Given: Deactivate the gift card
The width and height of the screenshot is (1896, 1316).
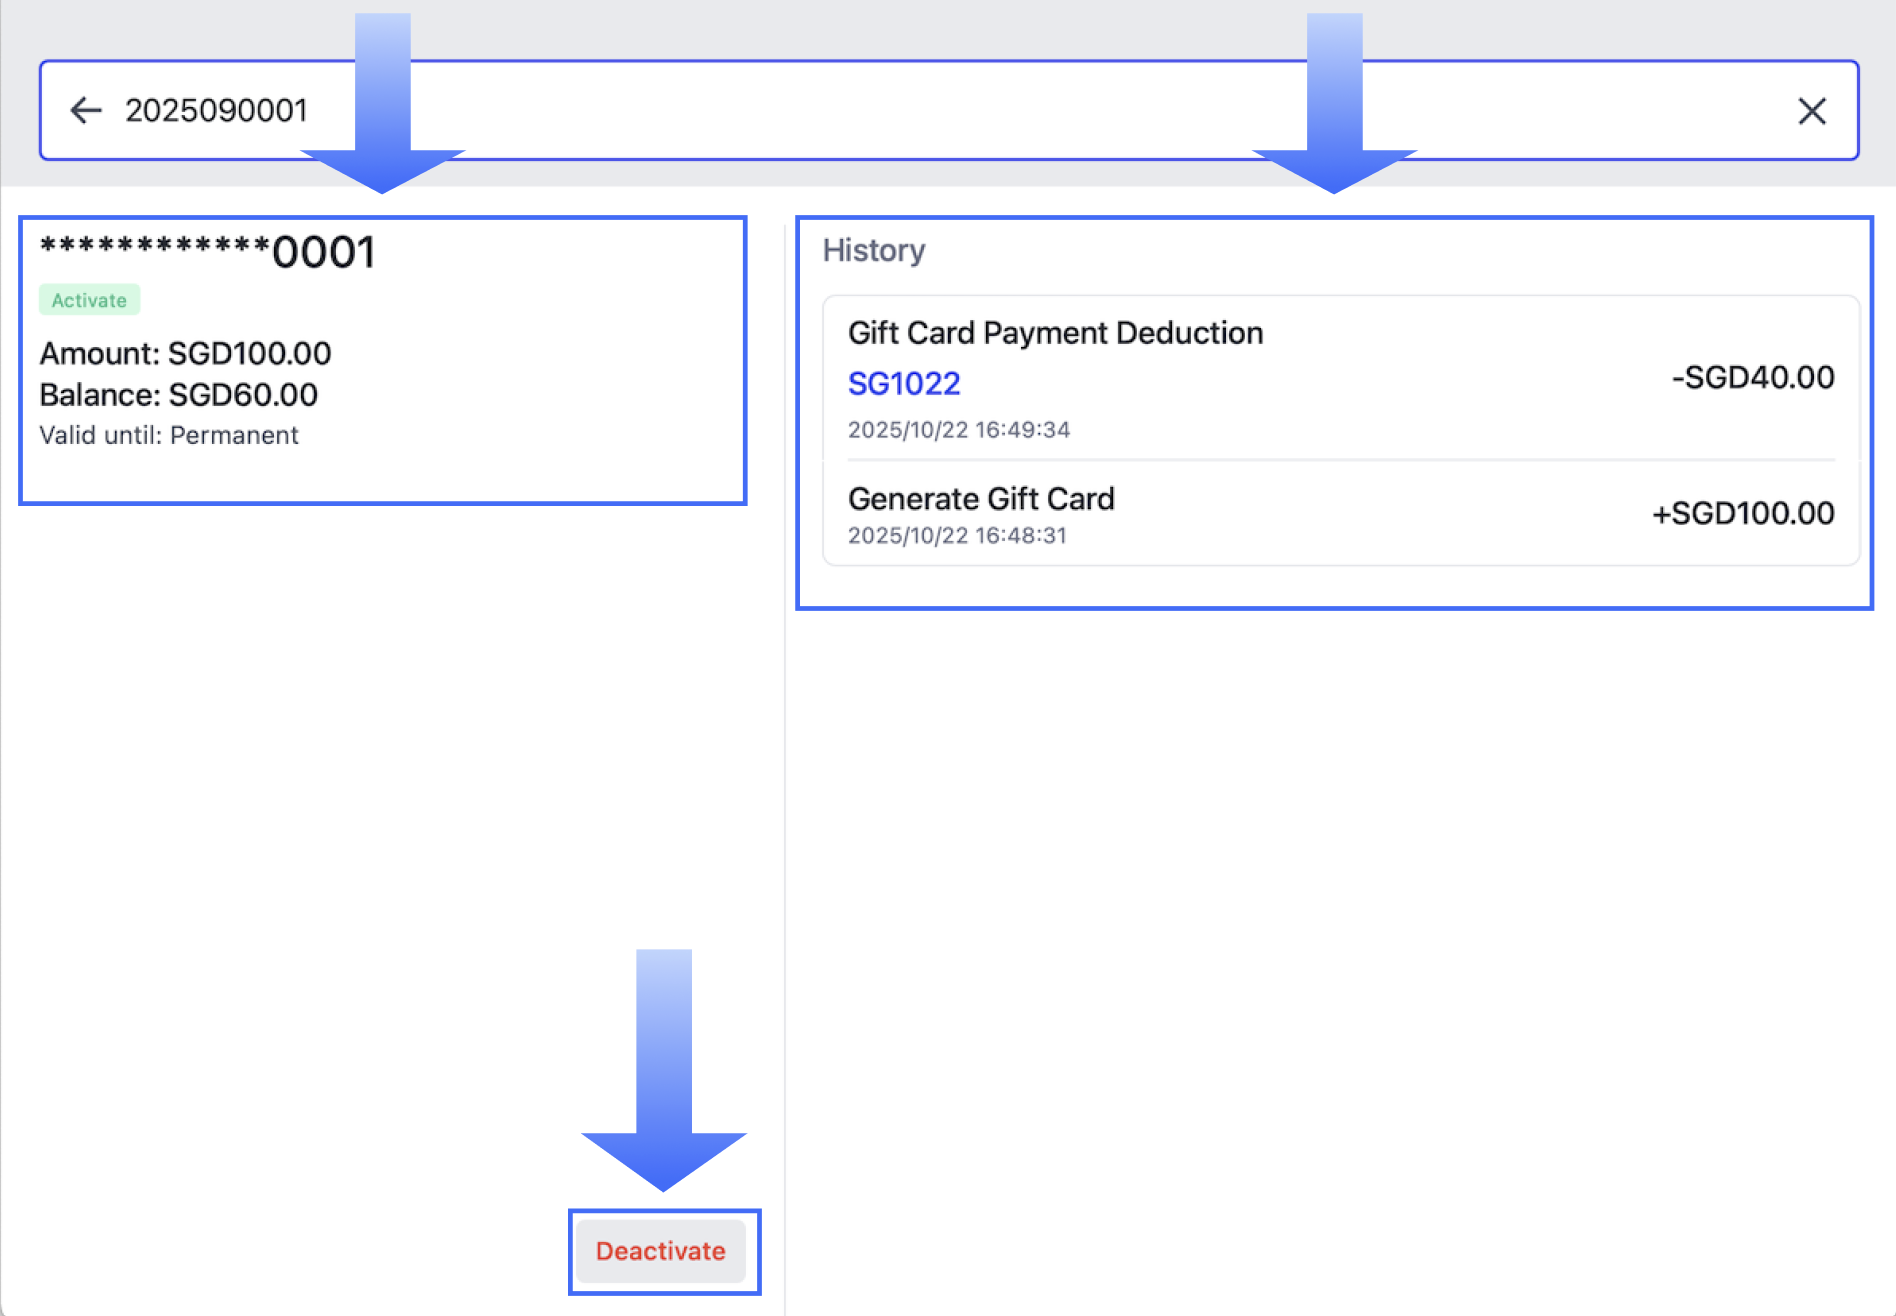Looking at the screenshot, I should click(661, 1251).
